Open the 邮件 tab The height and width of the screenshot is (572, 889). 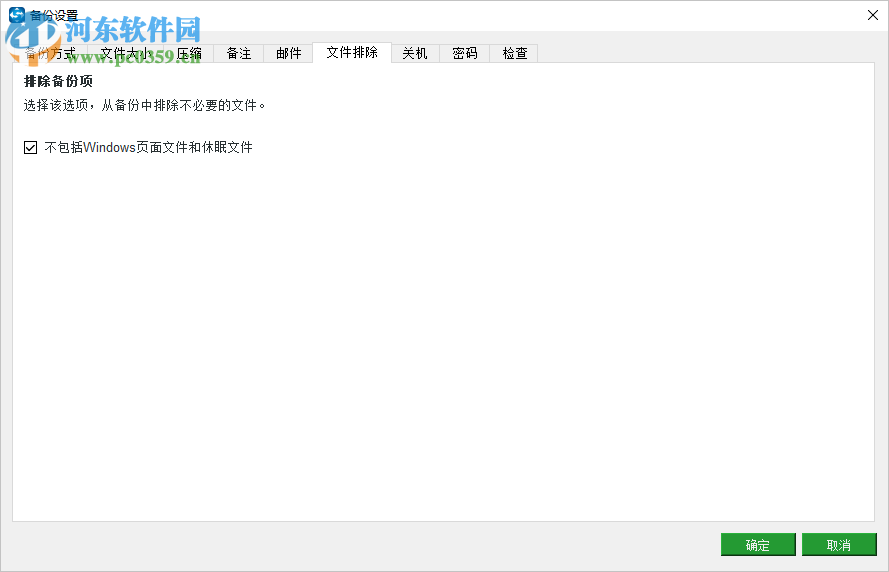pos(289,53)
